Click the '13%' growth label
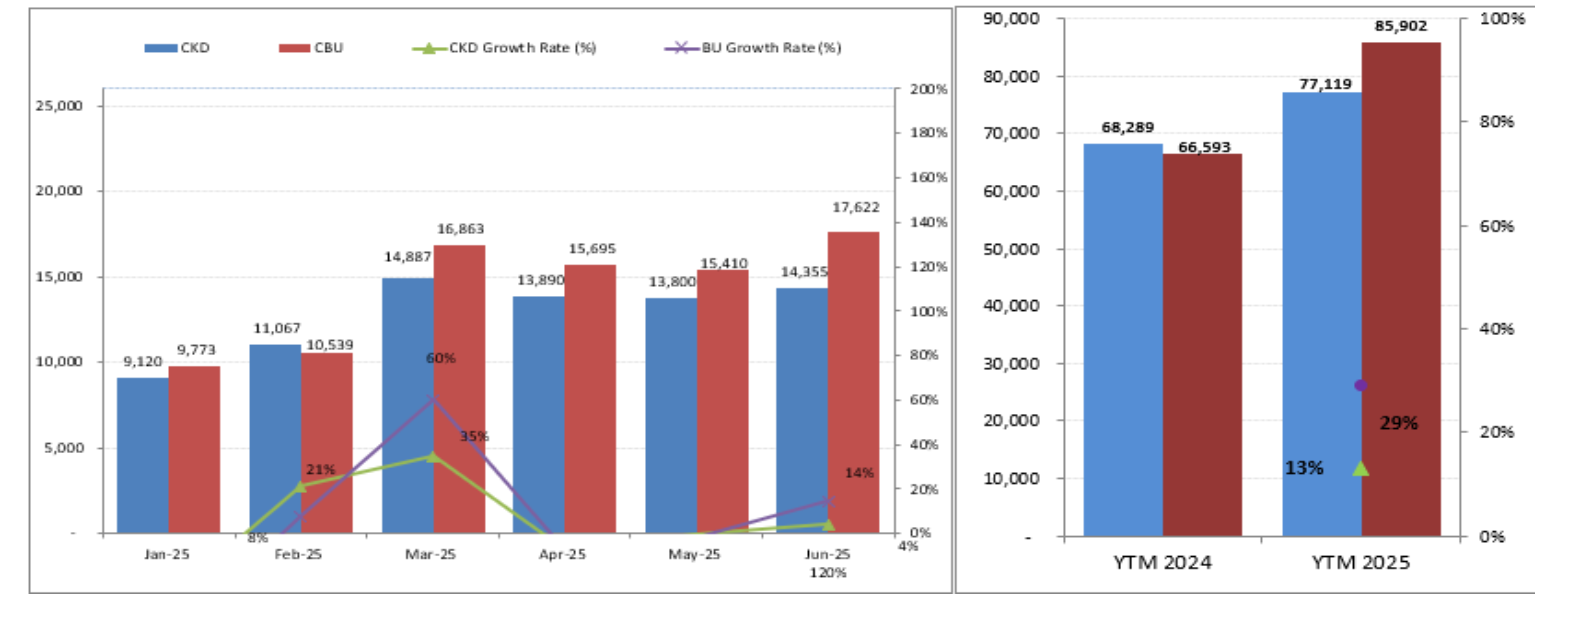 tap(1304, 468)
